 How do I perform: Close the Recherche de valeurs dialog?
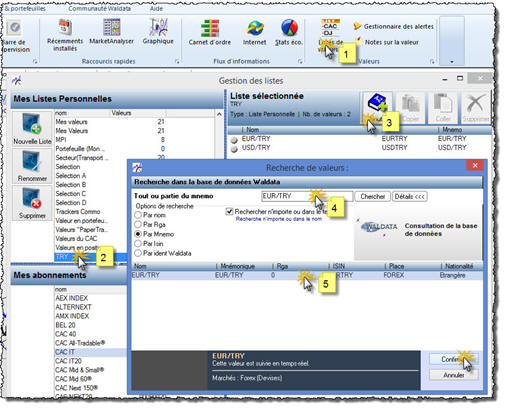[x=475, y=165]
